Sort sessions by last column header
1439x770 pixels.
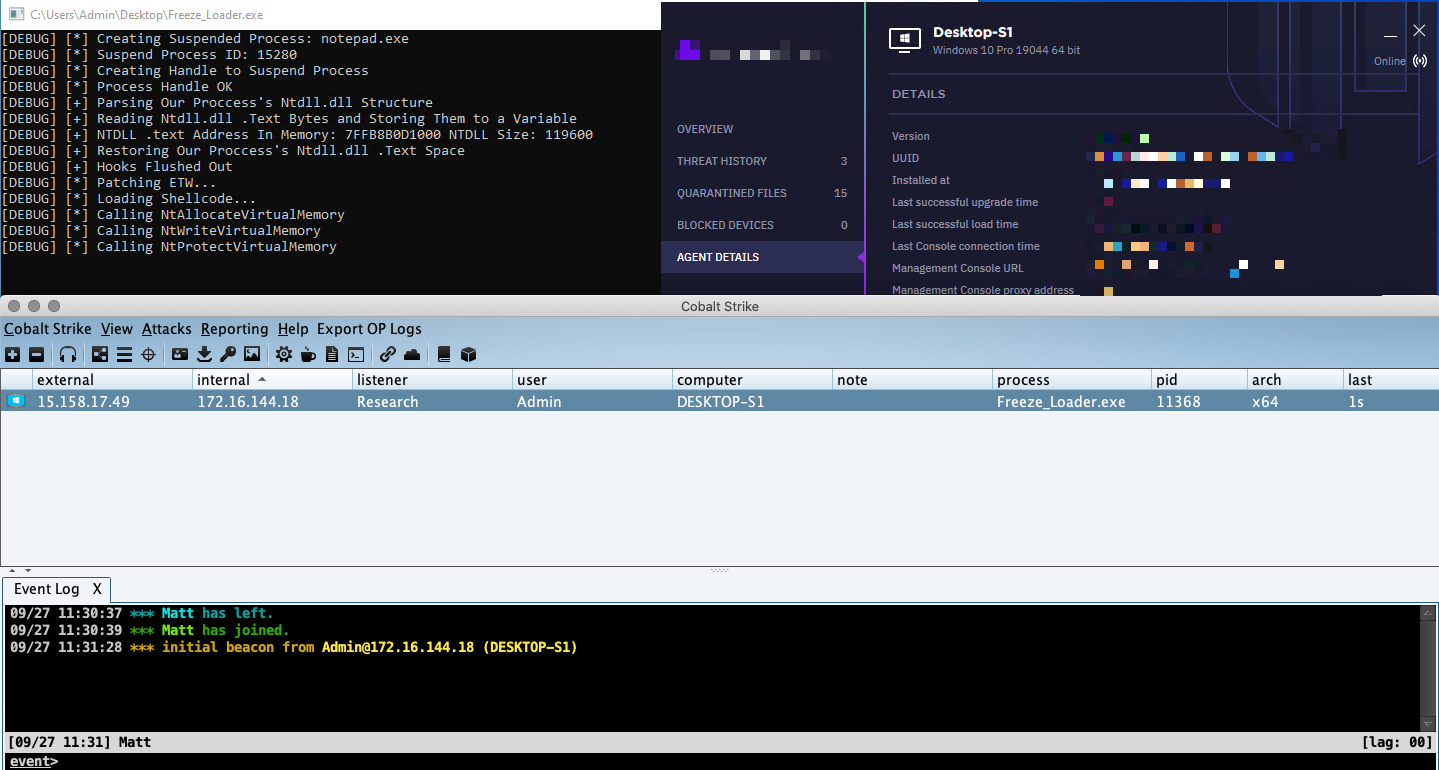coord(1391,380)
